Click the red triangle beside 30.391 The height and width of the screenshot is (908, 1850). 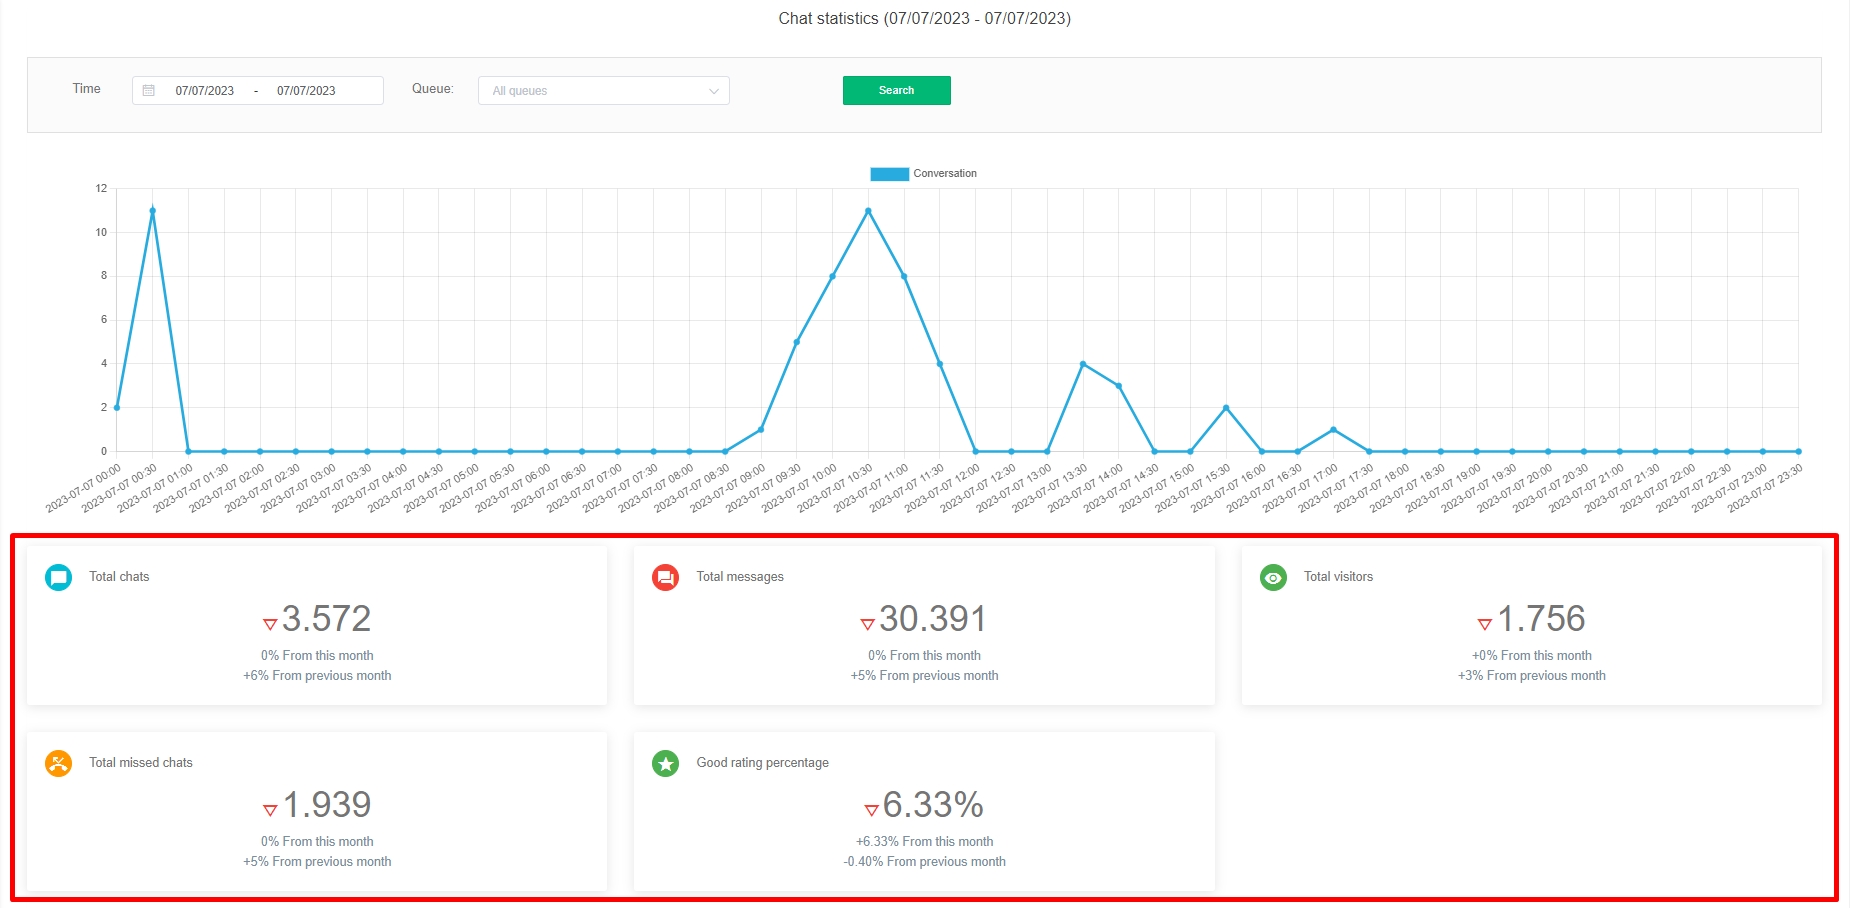[867, 624]
